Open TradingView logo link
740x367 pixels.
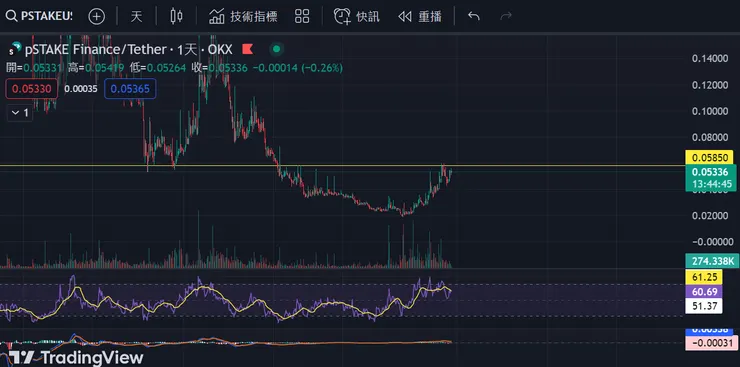(76, 358)
